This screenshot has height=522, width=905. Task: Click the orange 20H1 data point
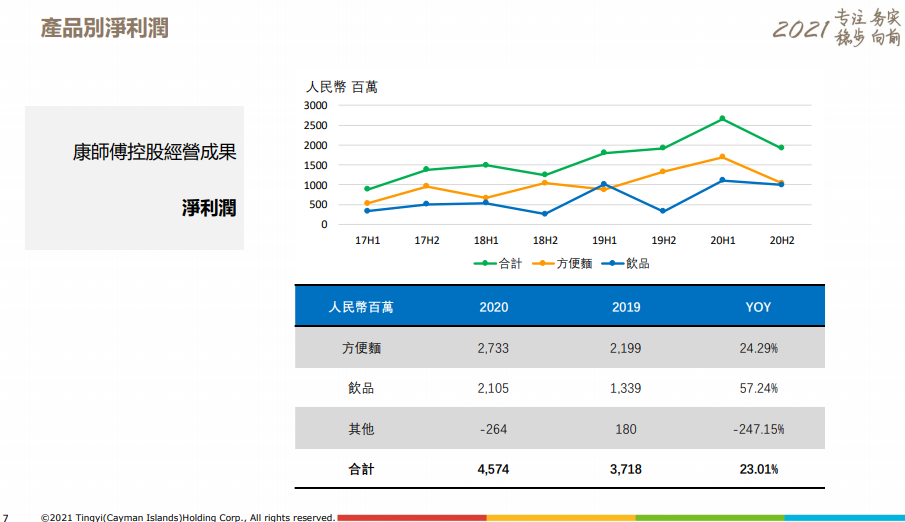coord(722,157)
